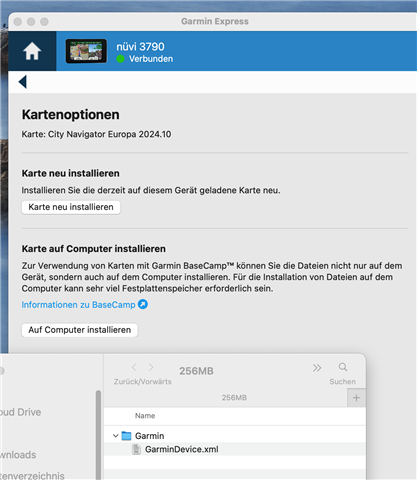Image resolution: width=417 pixels, height=480 pixels.
Task: Add new Finder tab with plus
Action: tap(356, 398)
